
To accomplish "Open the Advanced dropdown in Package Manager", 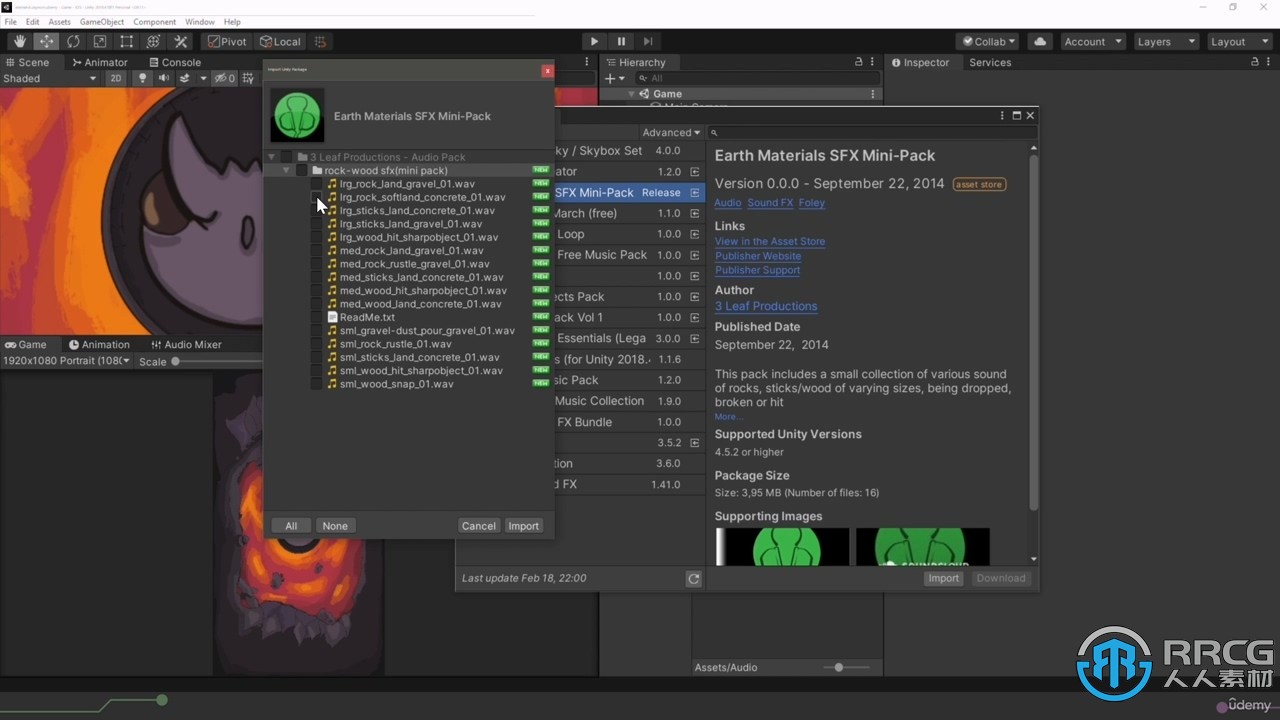I will click(671, 132).
